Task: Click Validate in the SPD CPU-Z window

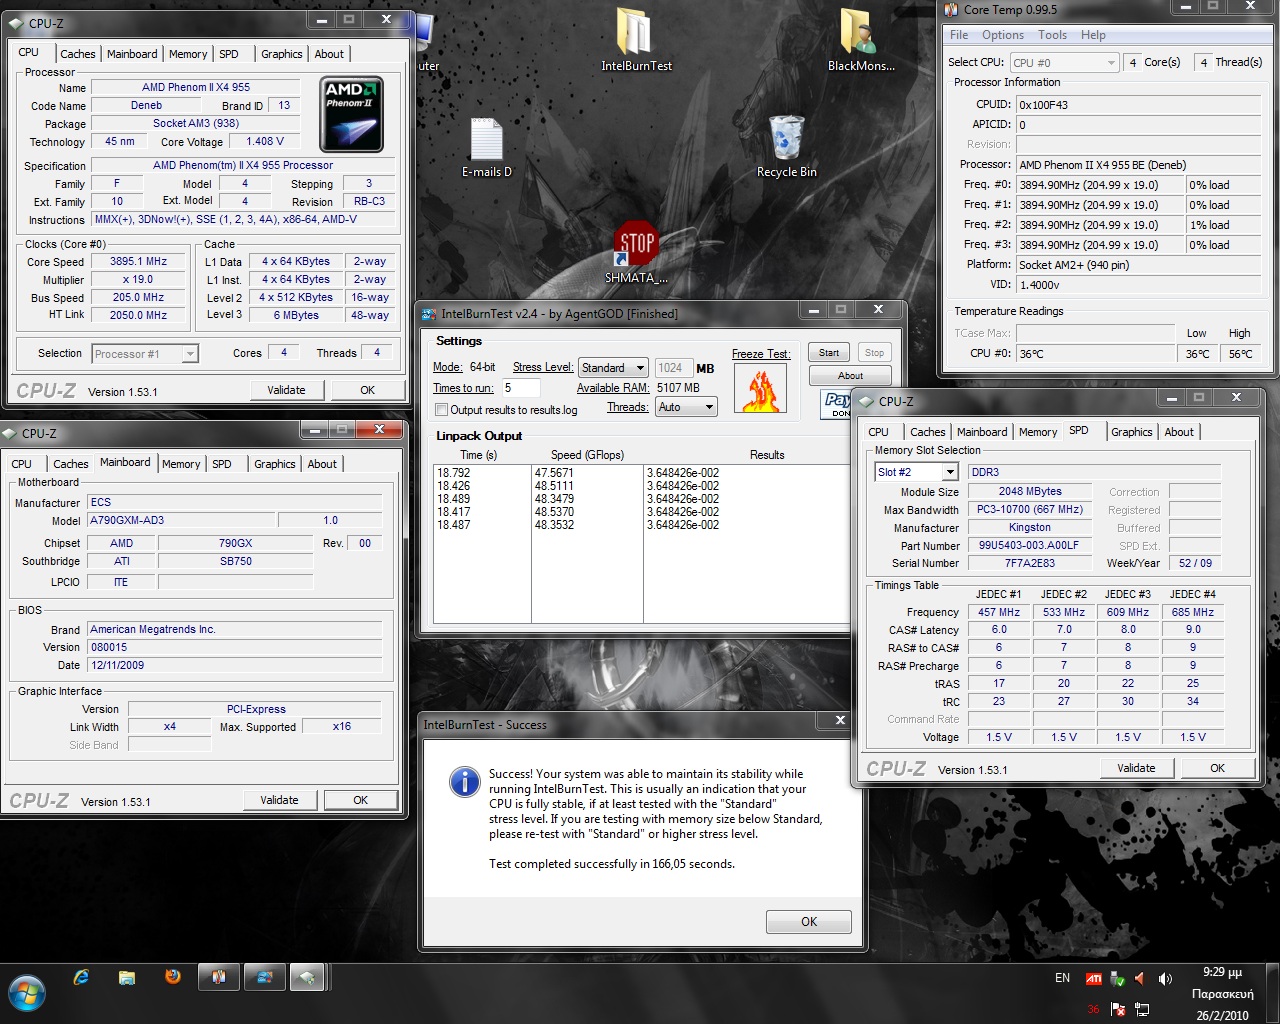Action: pos(1136,768)
